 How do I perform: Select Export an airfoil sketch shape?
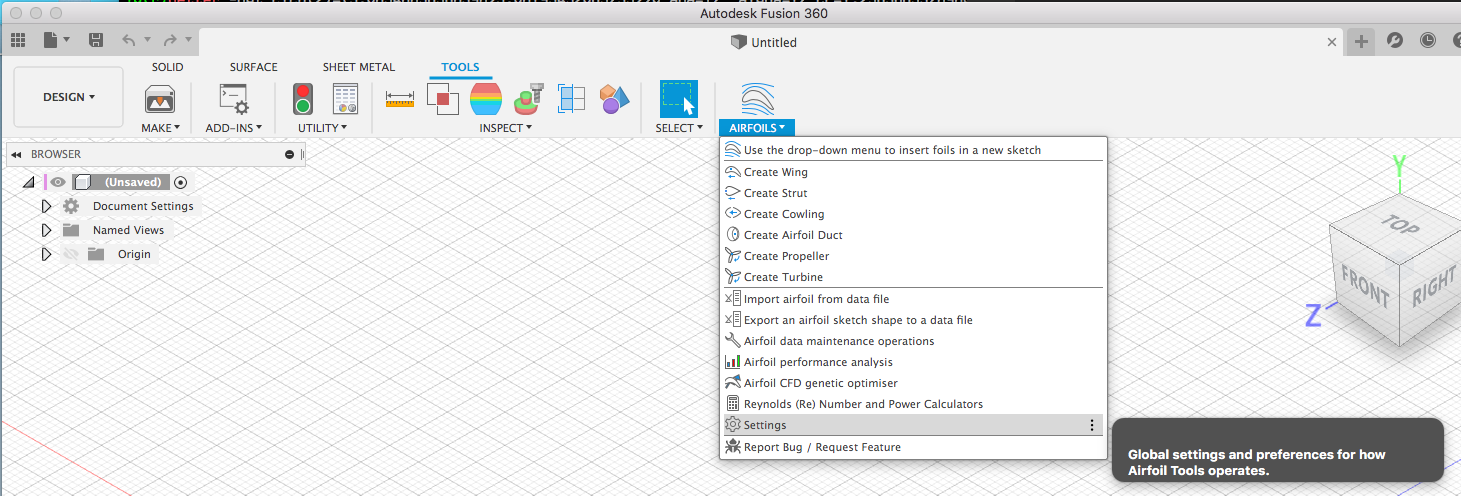pos(911,320)
